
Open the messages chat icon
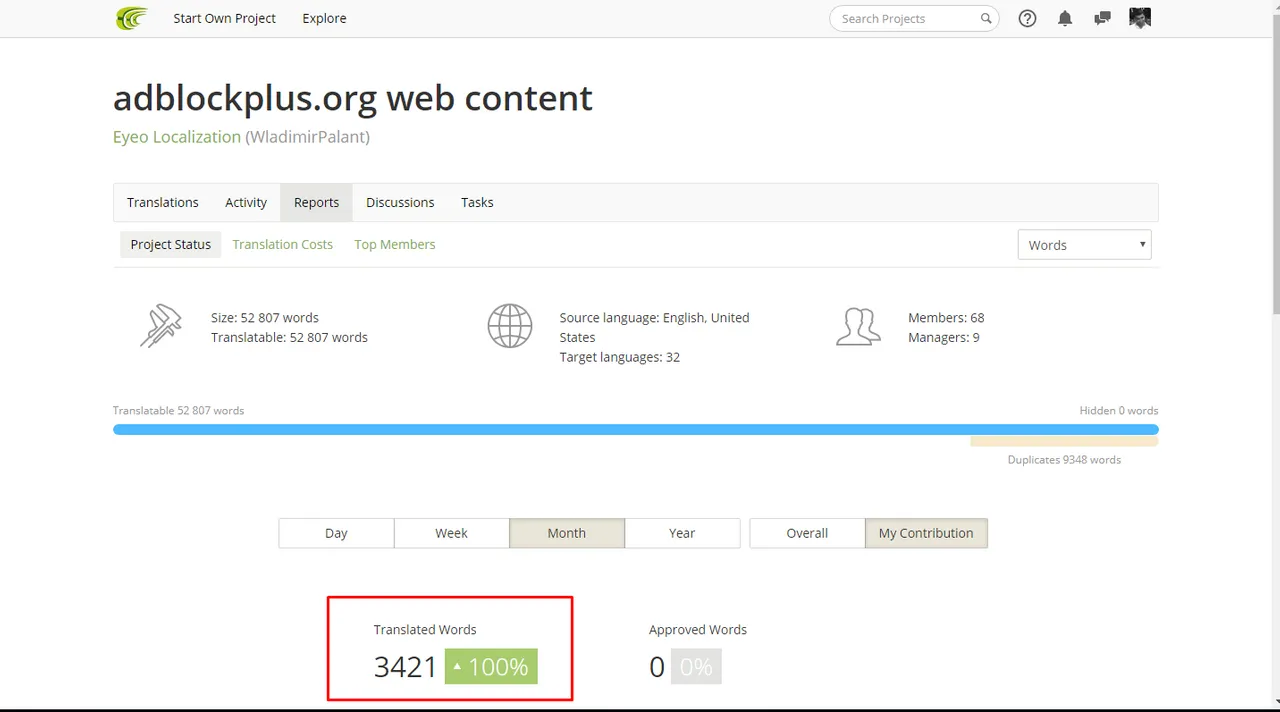1102,18
